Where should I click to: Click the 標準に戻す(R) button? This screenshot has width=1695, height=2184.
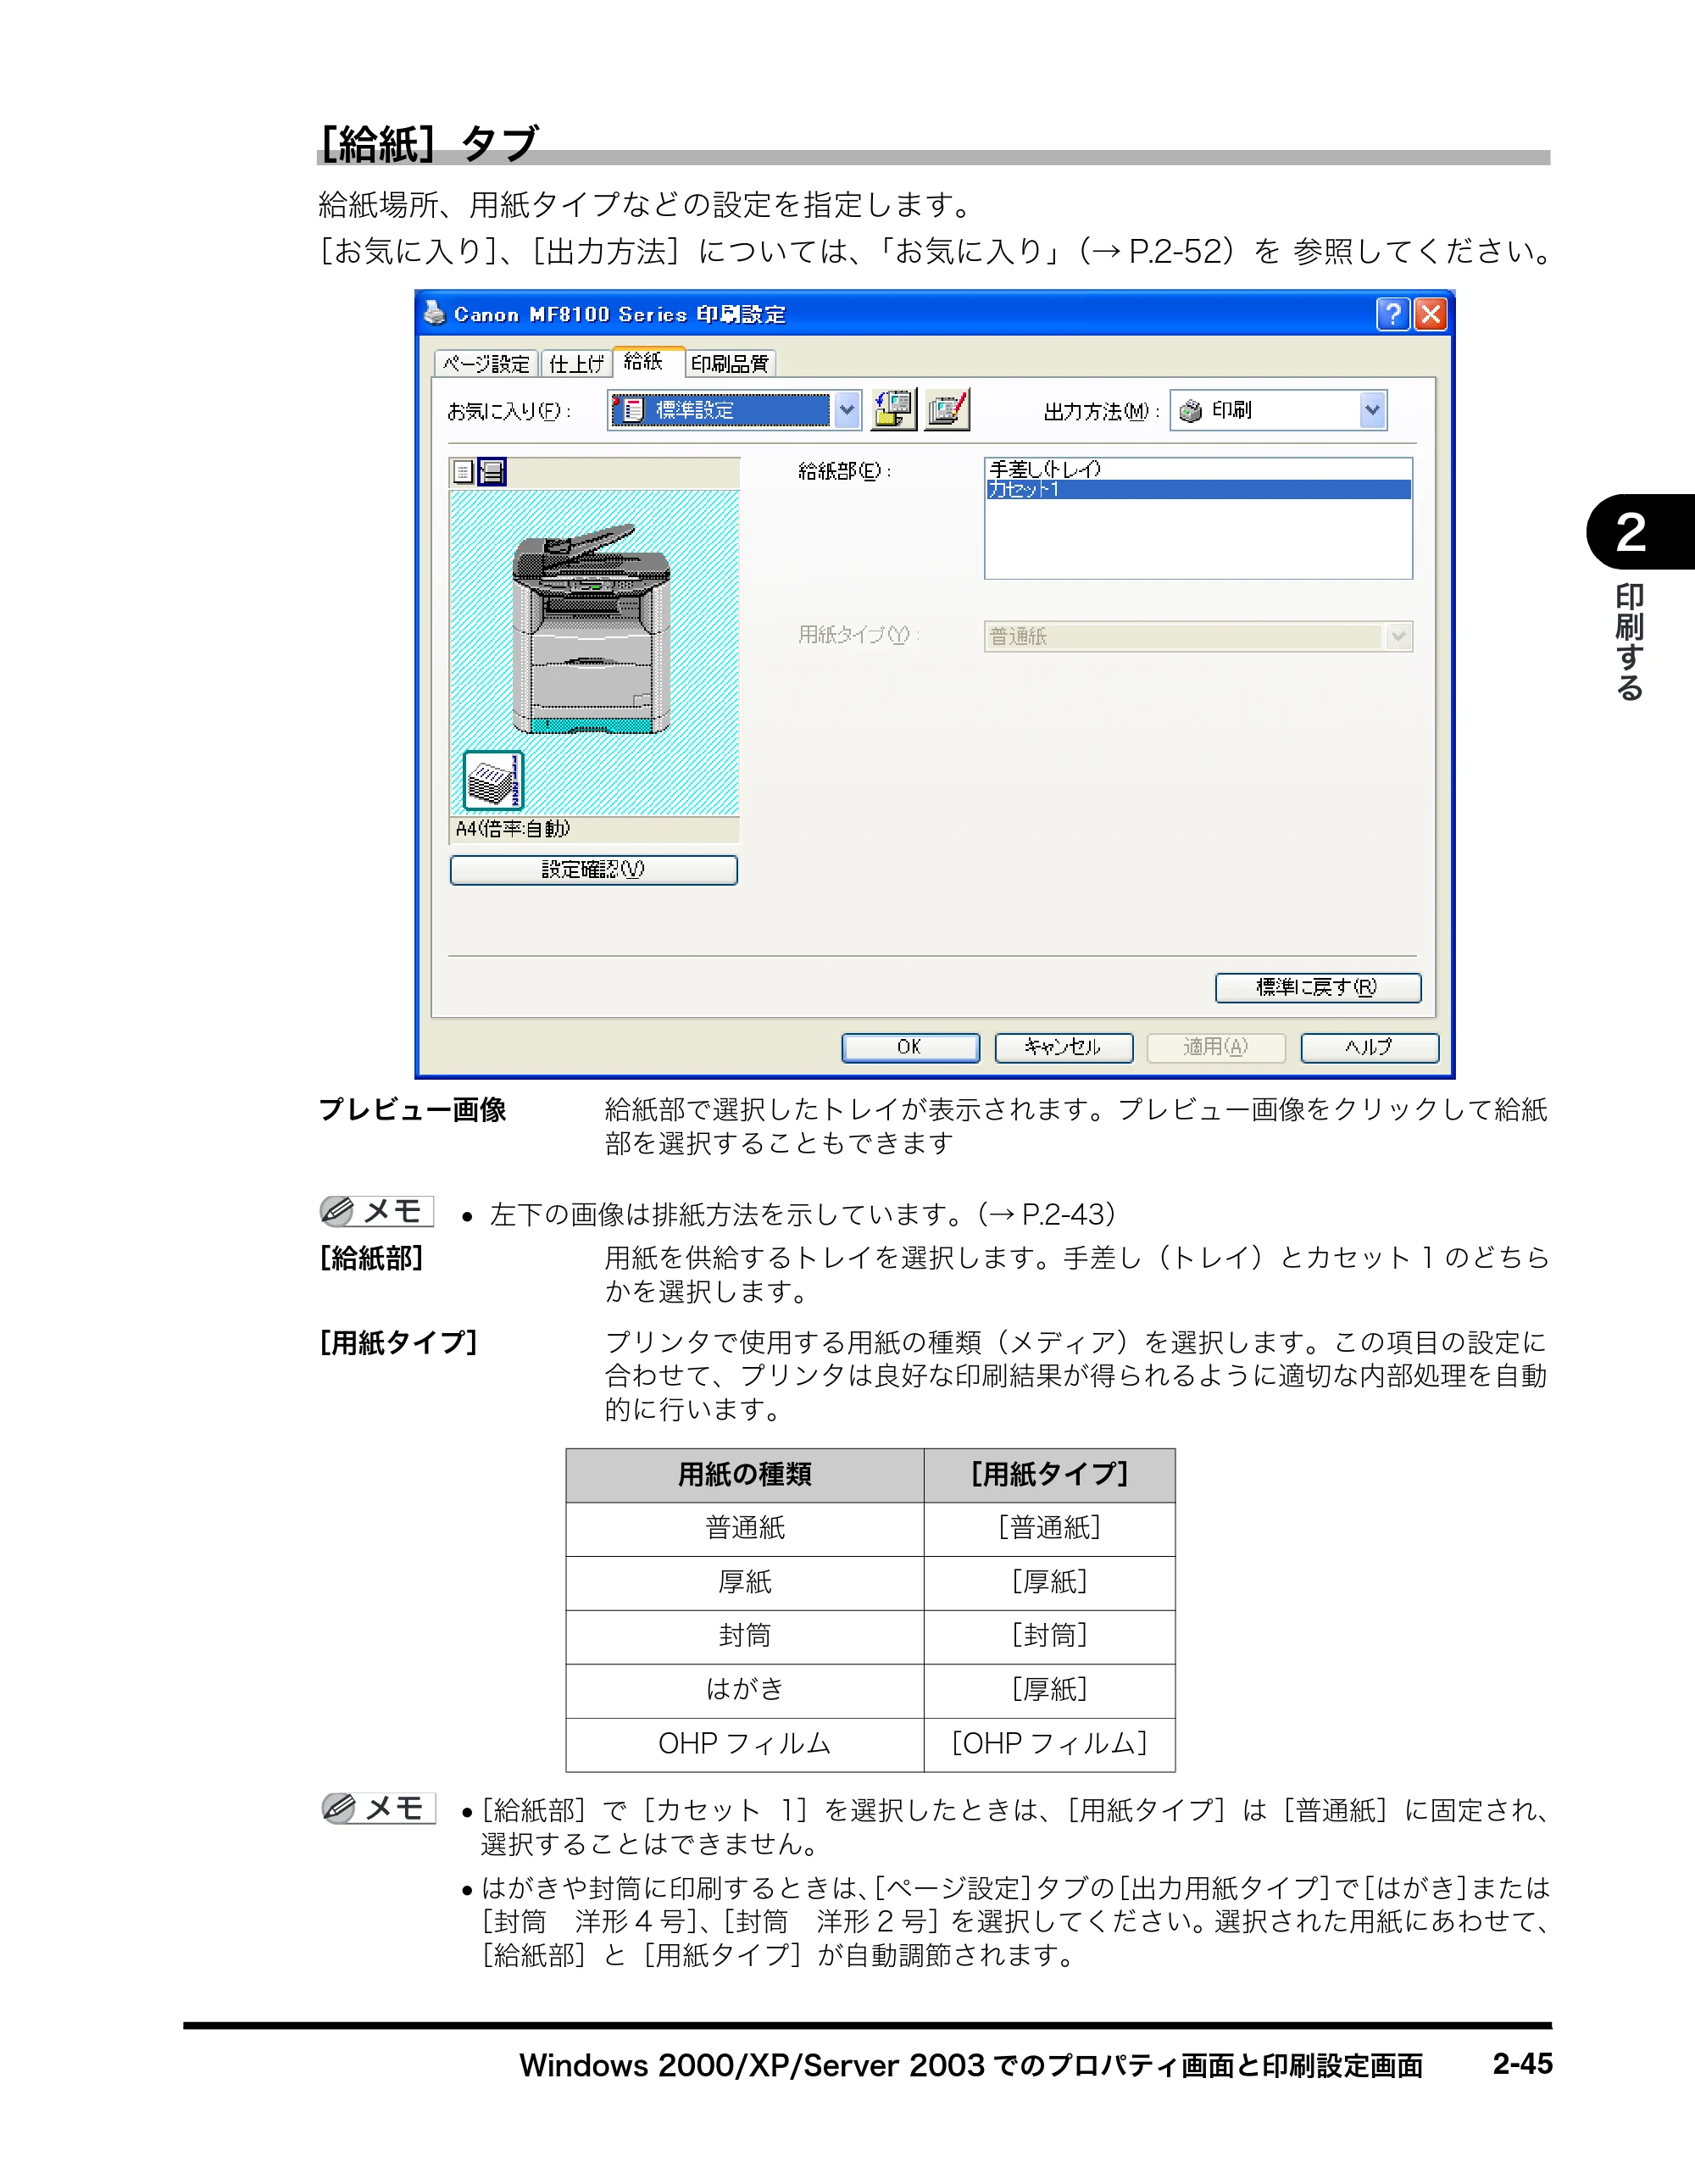click(1318, 988)
